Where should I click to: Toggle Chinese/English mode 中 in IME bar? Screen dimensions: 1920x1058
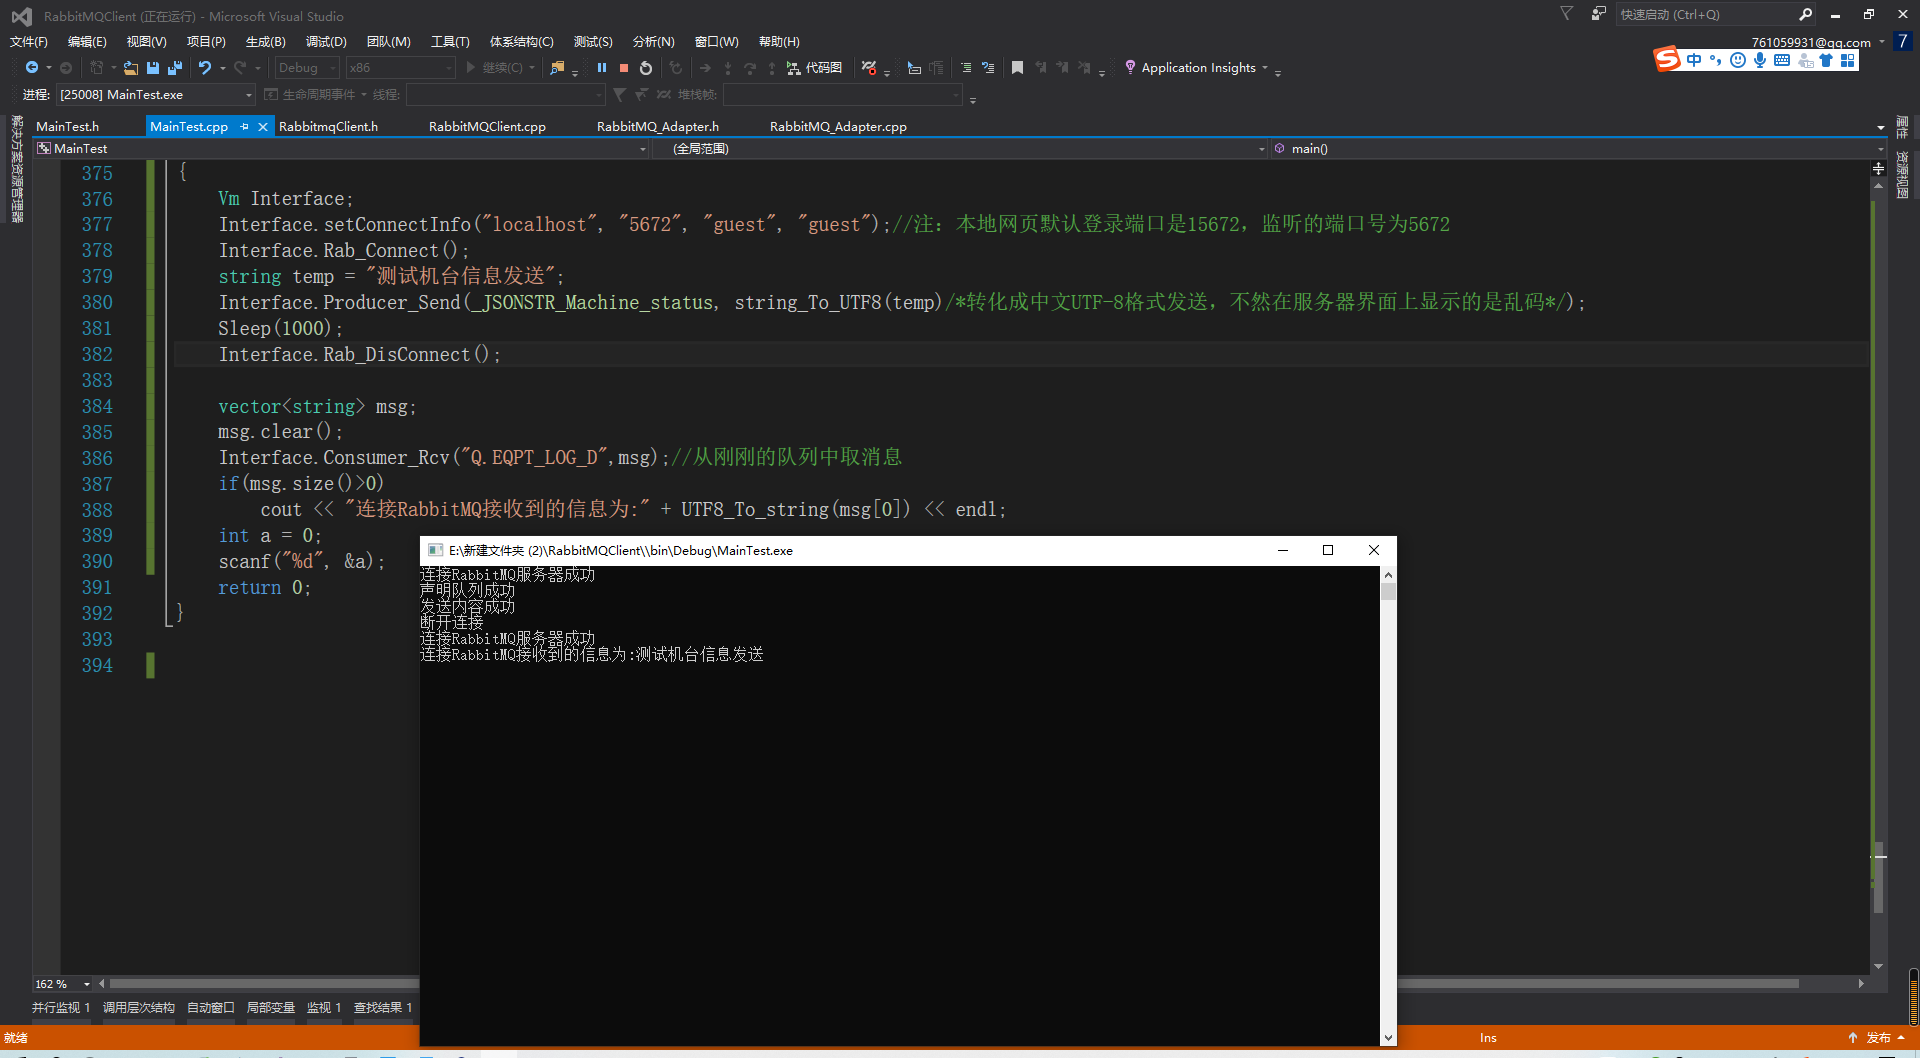pos(1694,60)
